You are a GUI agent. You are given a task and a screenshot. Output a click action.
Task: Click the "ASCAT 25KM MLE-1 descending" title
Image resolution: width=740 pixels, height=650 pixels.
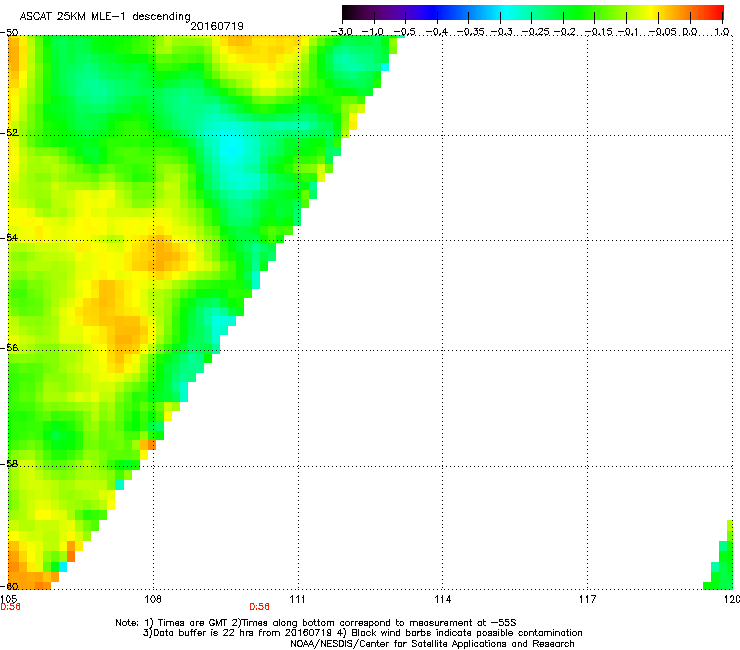(x=105, y=17)
